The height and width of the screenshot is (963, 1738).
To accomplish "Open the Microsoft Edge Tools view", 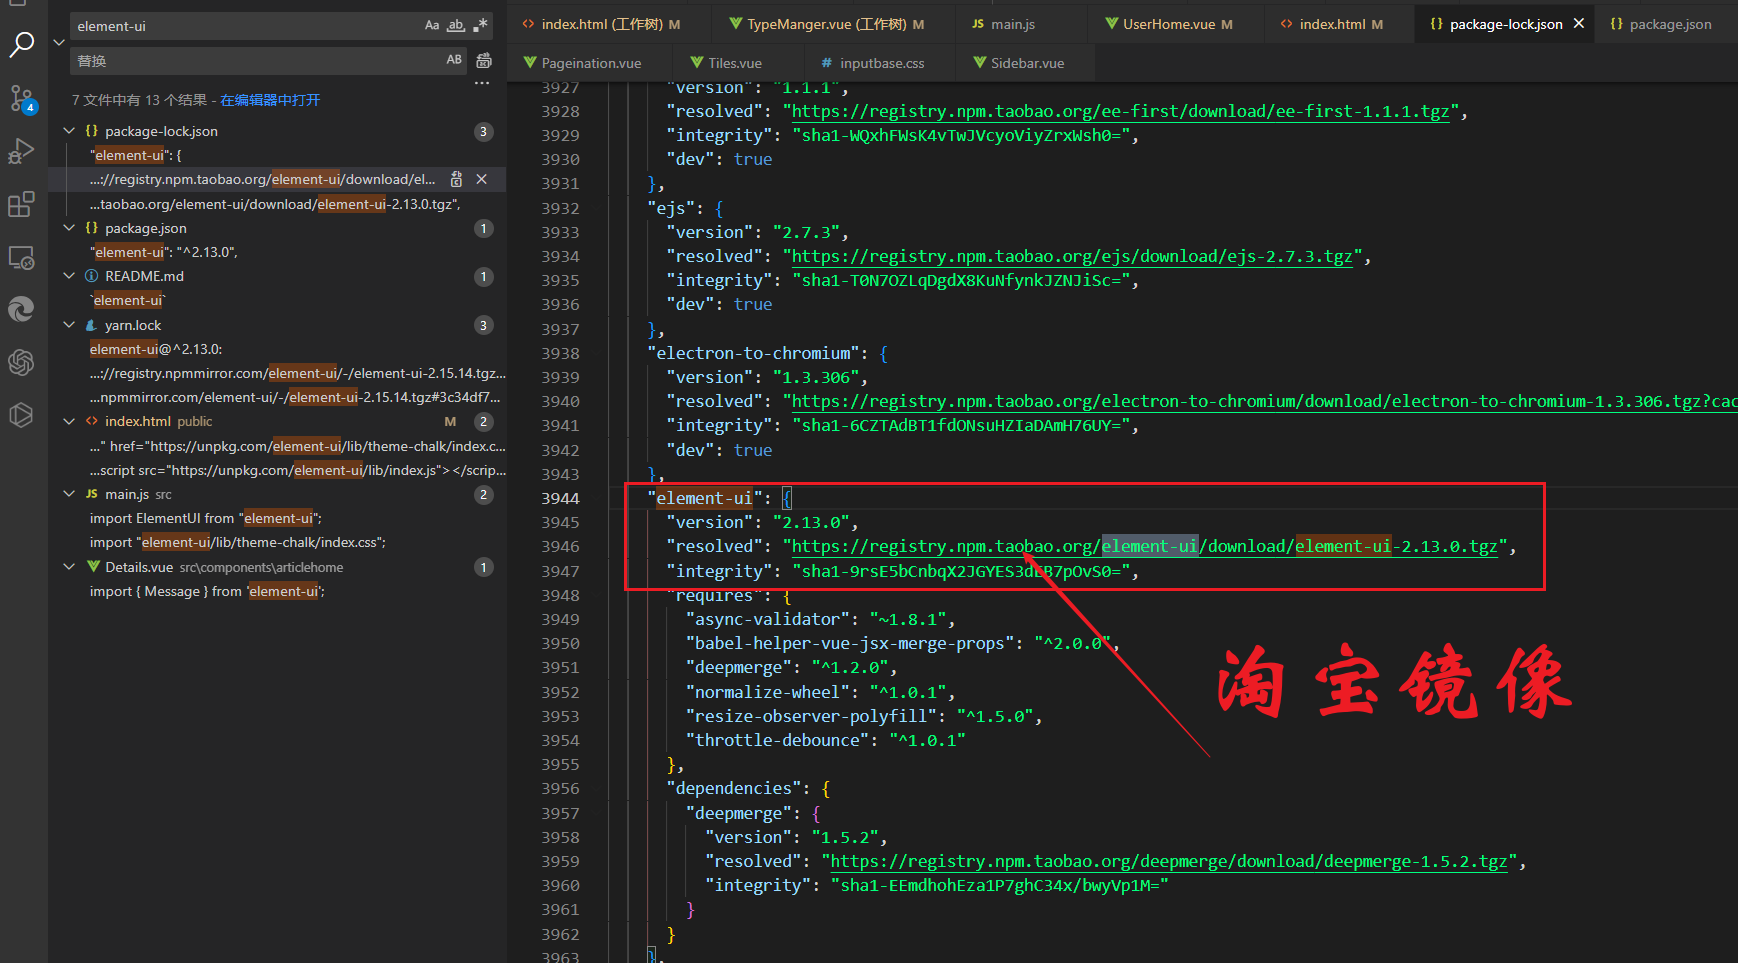I will tap(22, 309).
